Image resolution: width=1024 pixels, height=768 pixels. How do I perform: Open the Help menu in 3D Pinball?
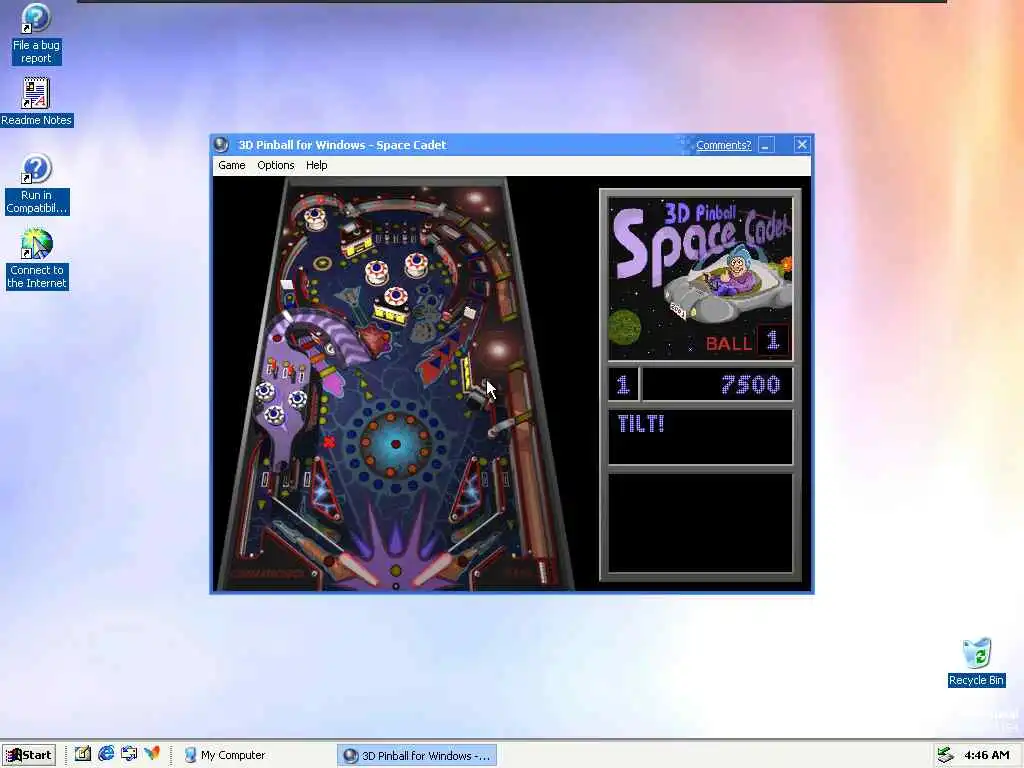point(317,165)
